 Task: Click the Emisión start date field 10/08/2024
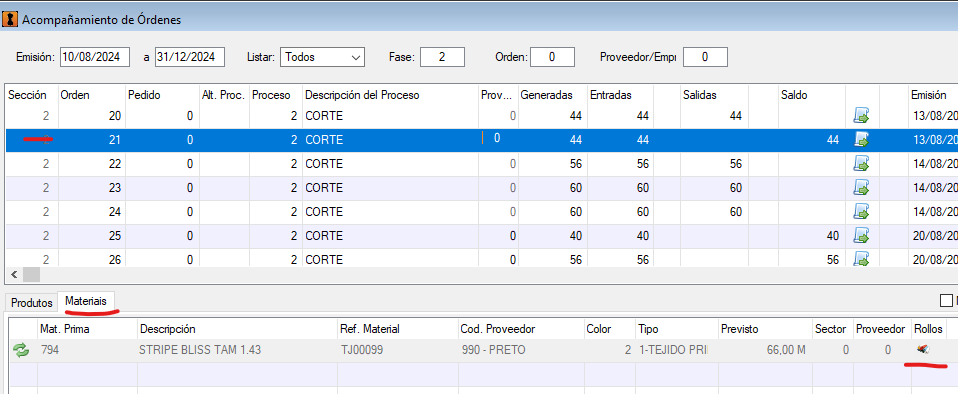[x=96, y=57]
